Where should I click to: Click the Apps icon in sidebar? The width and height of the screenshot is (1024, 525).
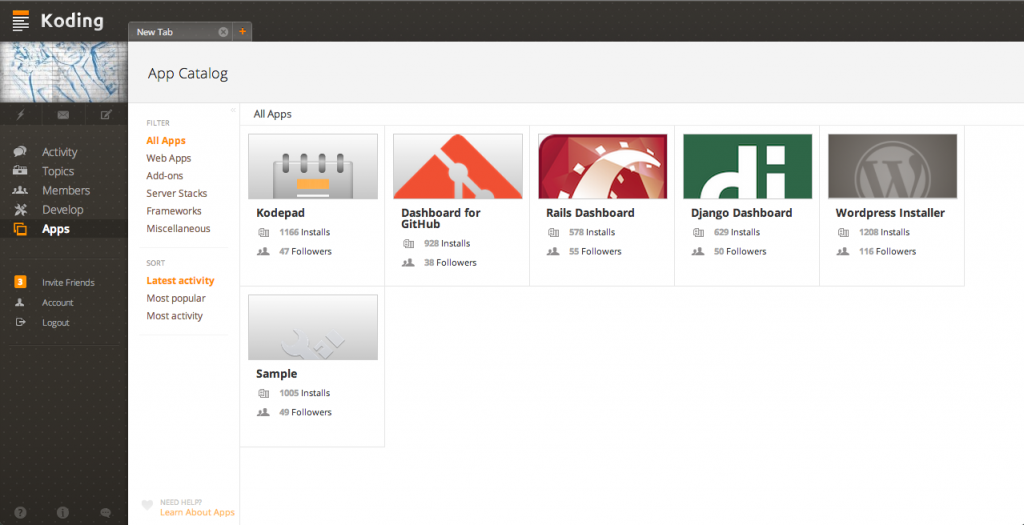tap(20, 229)
